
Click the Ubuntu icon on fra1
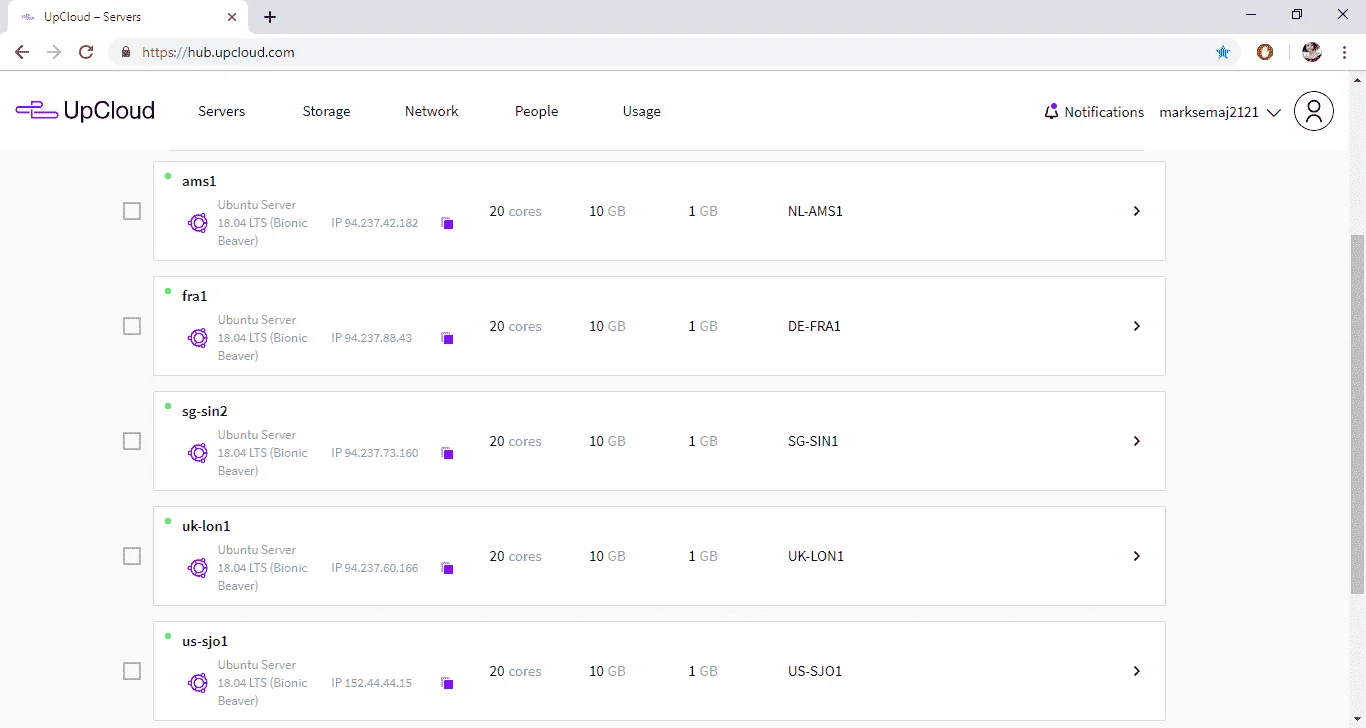[198, 338]
